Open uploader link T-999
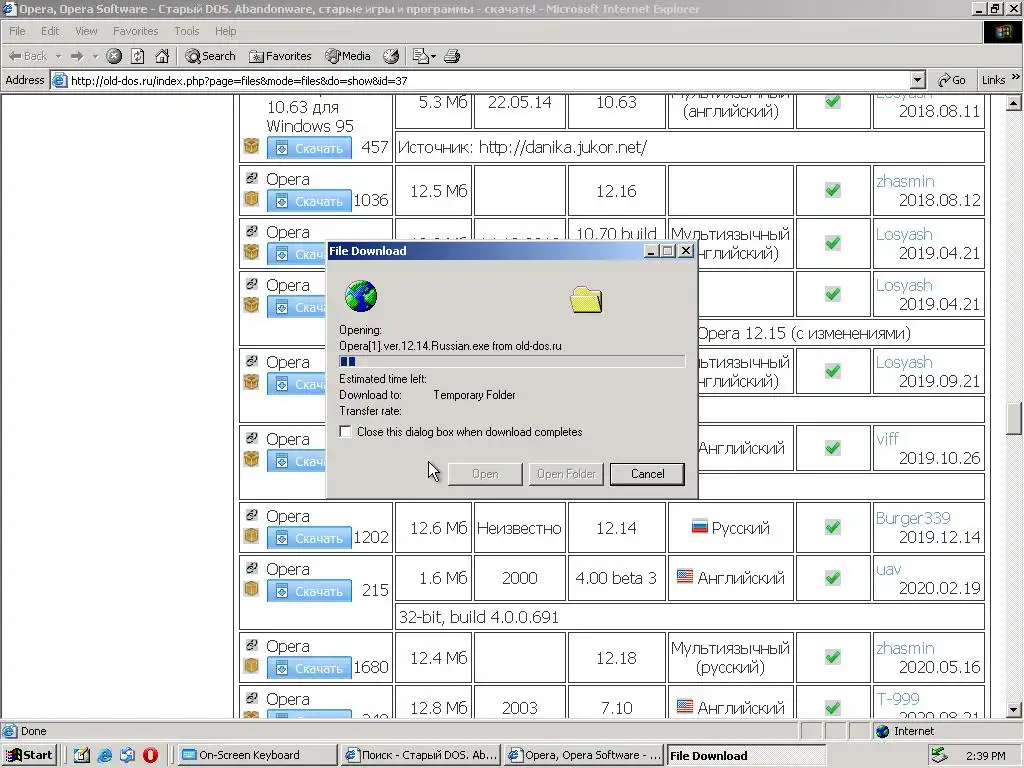This screenshot has height=768, width=1024. (898, 699)
